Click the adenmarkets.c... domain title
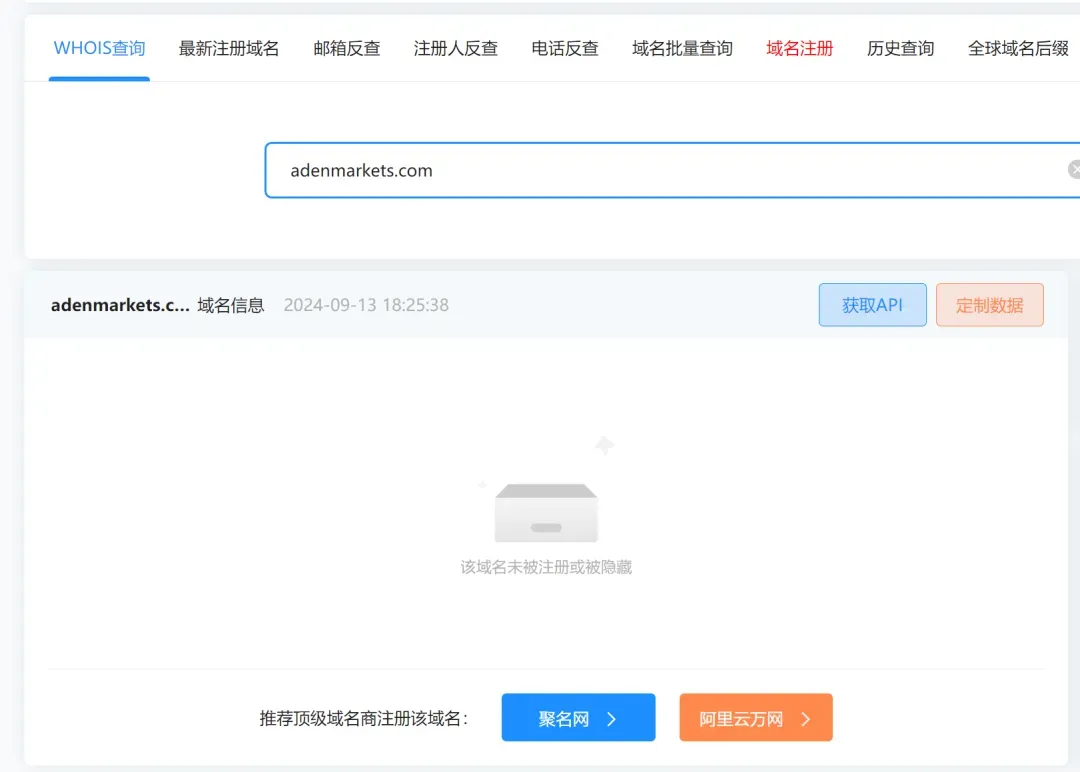Viewport: 1080px width, 772px height. point(120,305)
